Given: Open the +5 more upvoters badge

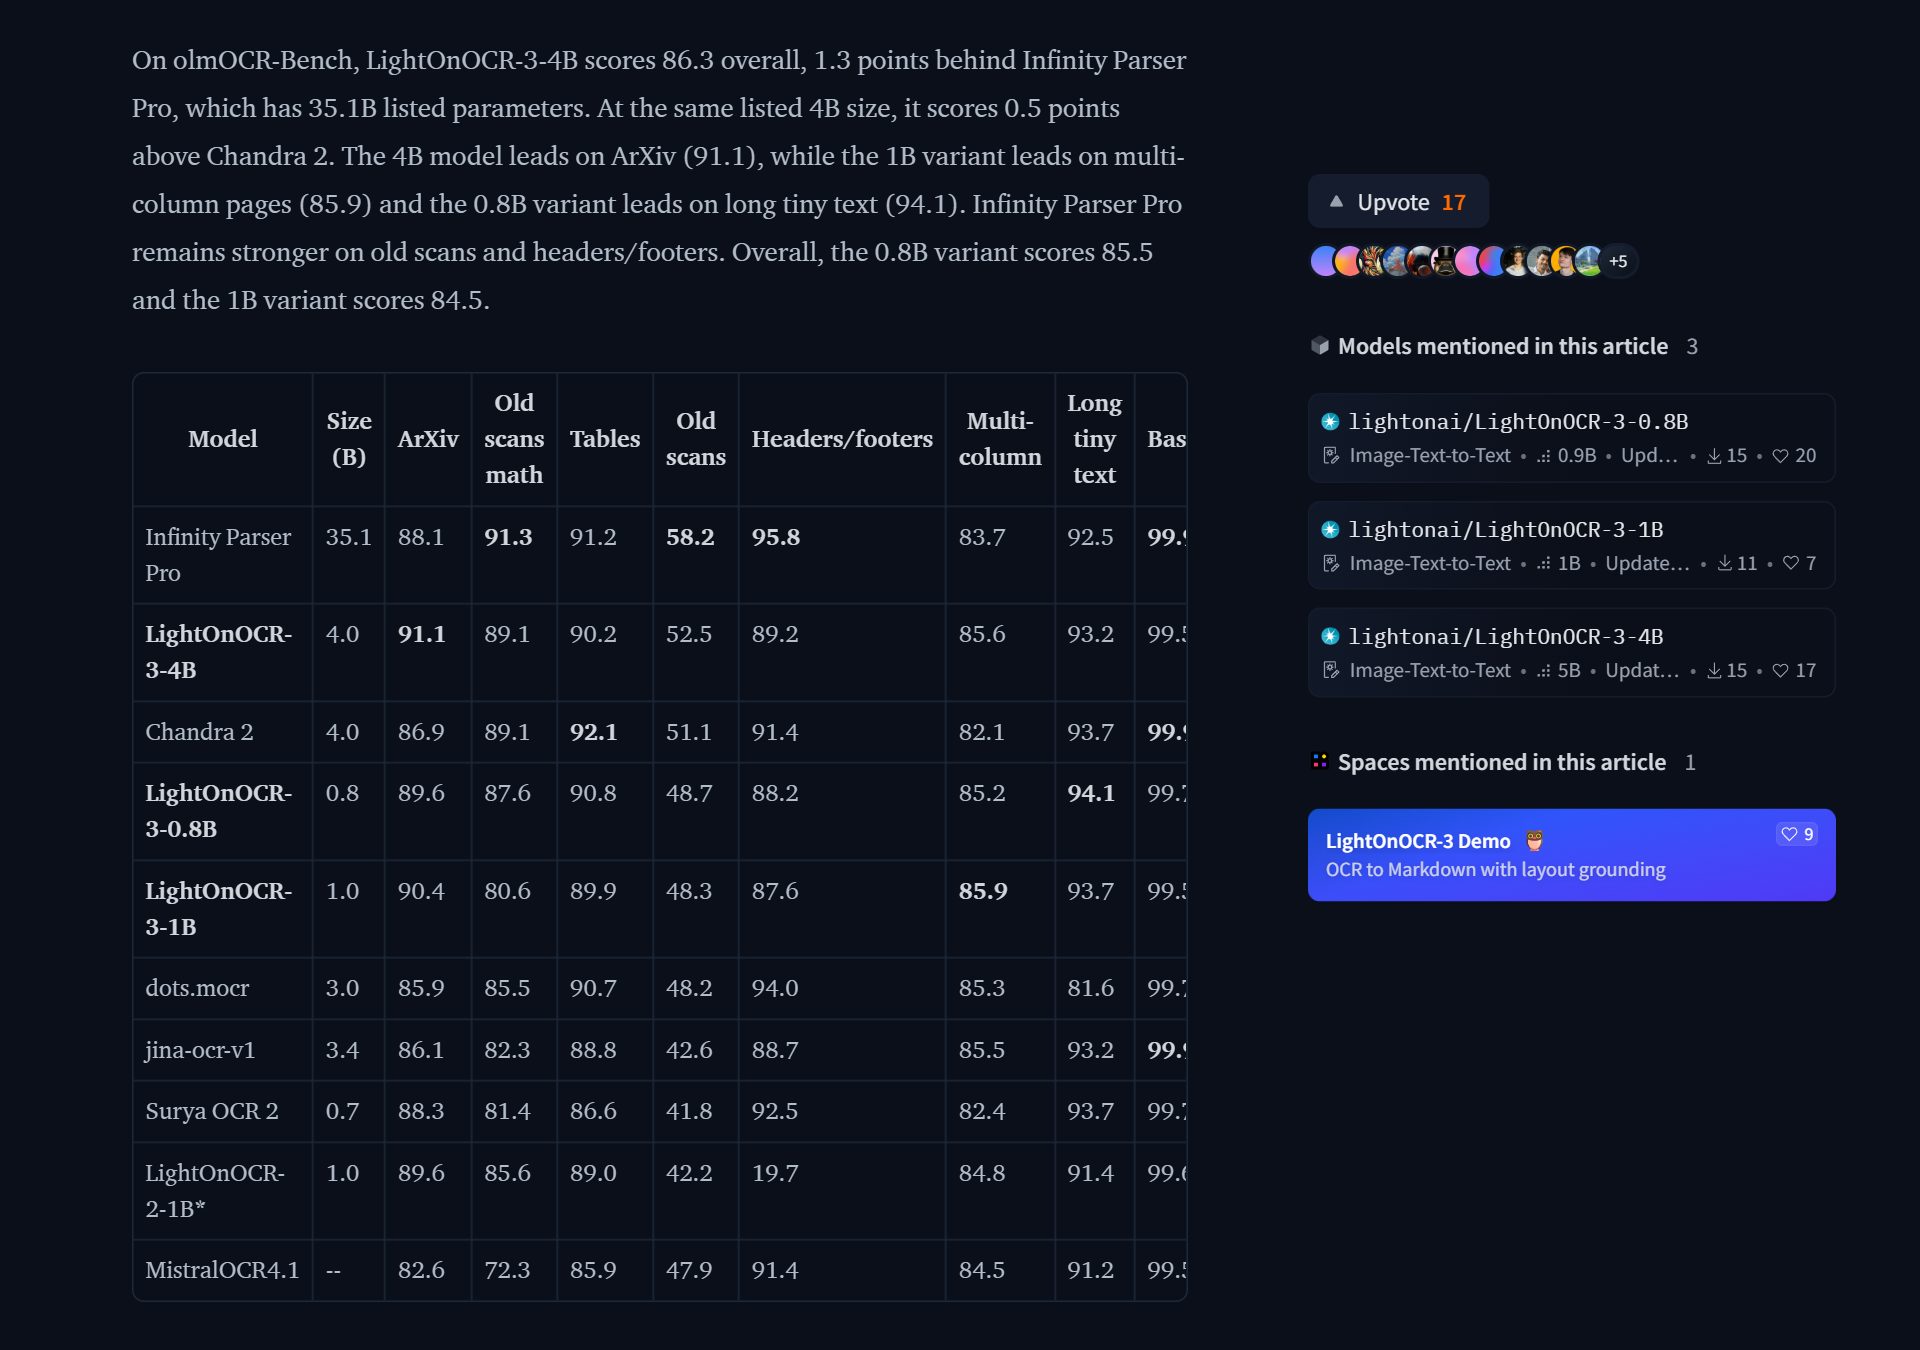Looking at the screenshot, I should 1618,261.
